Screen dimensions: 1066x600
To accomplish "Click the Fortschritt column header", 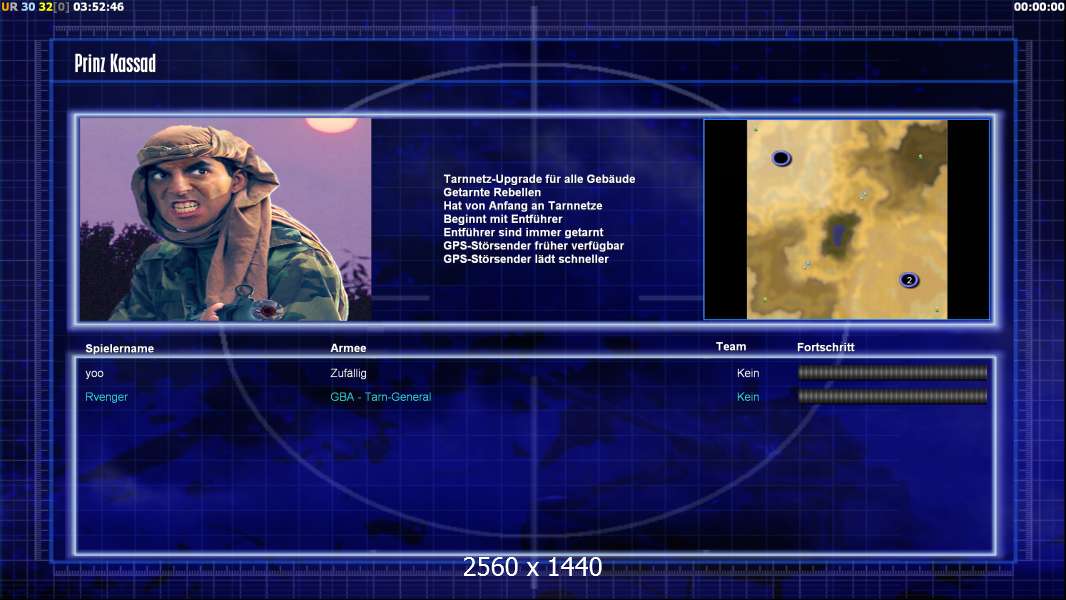I will 825,347.
